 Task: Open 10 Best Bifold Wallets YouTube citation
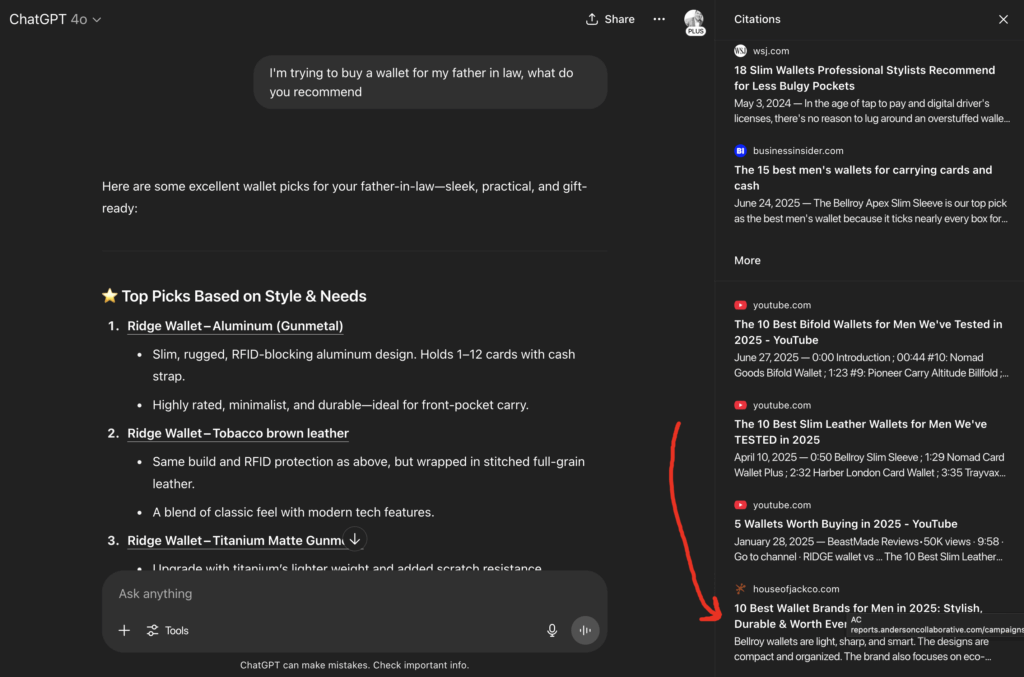pyautogui.click(x=868, y=332)
